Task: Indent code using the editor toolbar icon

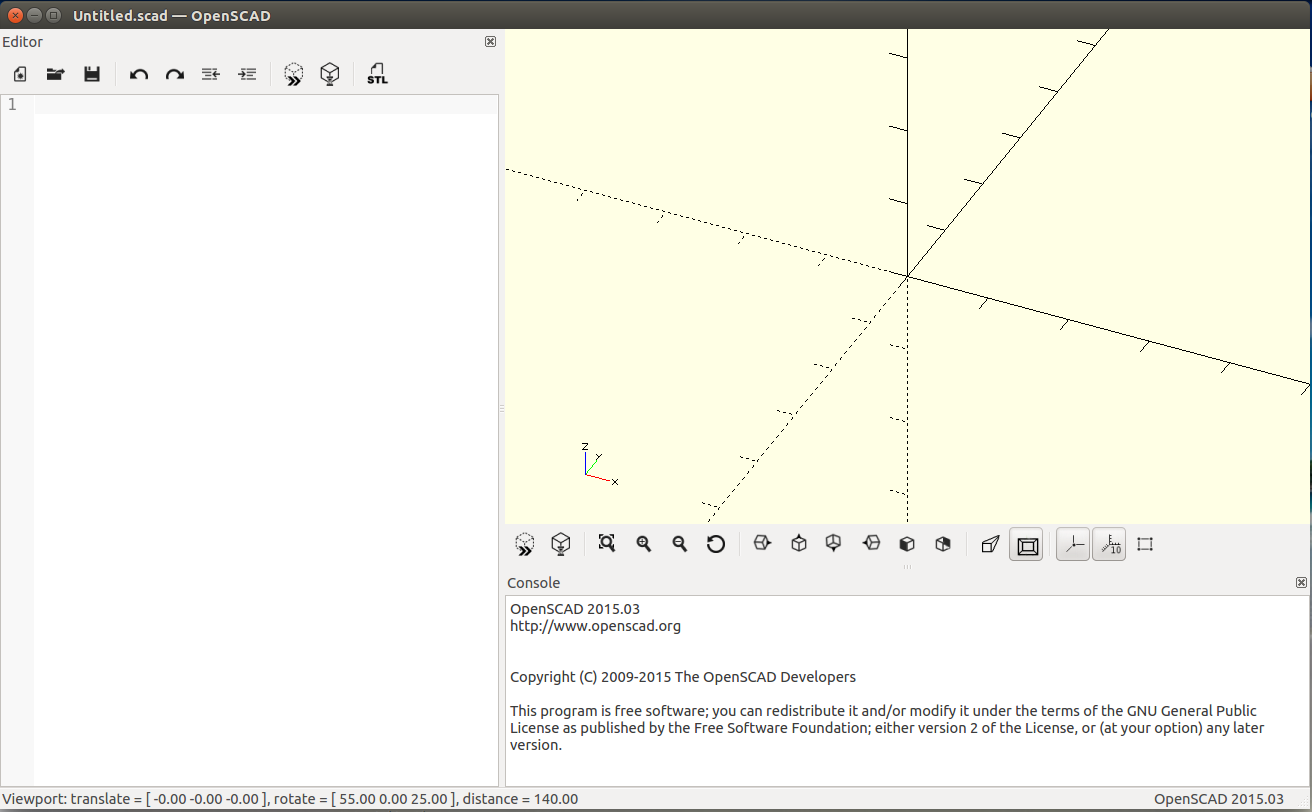Action: (247, 74)
